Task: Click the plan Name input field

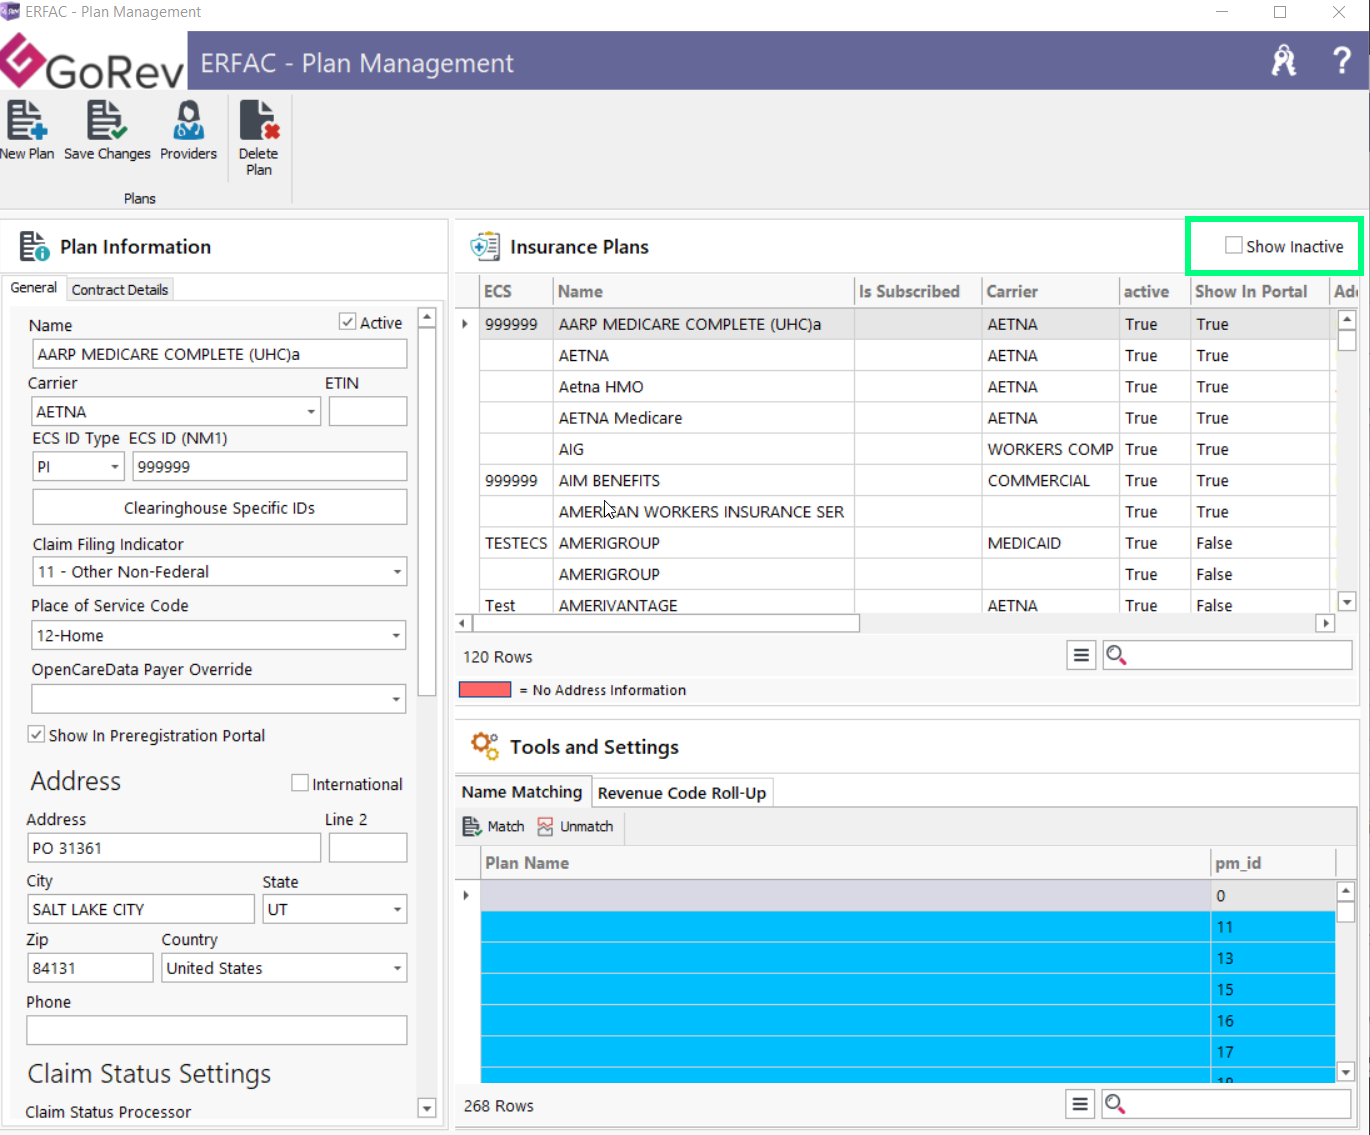Action: pyautogui.click(x=220, y=354)
